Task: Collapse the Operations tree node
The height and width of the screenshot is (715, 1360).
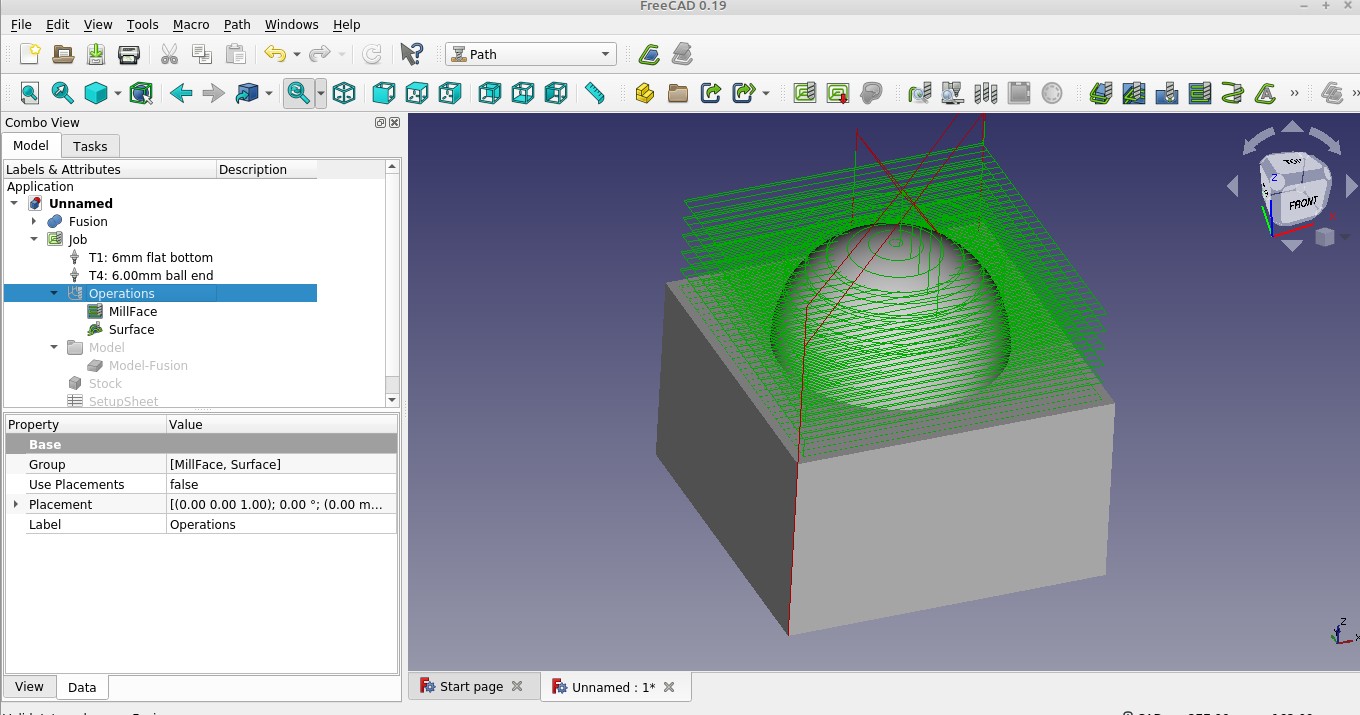Action: pos(54,293)
